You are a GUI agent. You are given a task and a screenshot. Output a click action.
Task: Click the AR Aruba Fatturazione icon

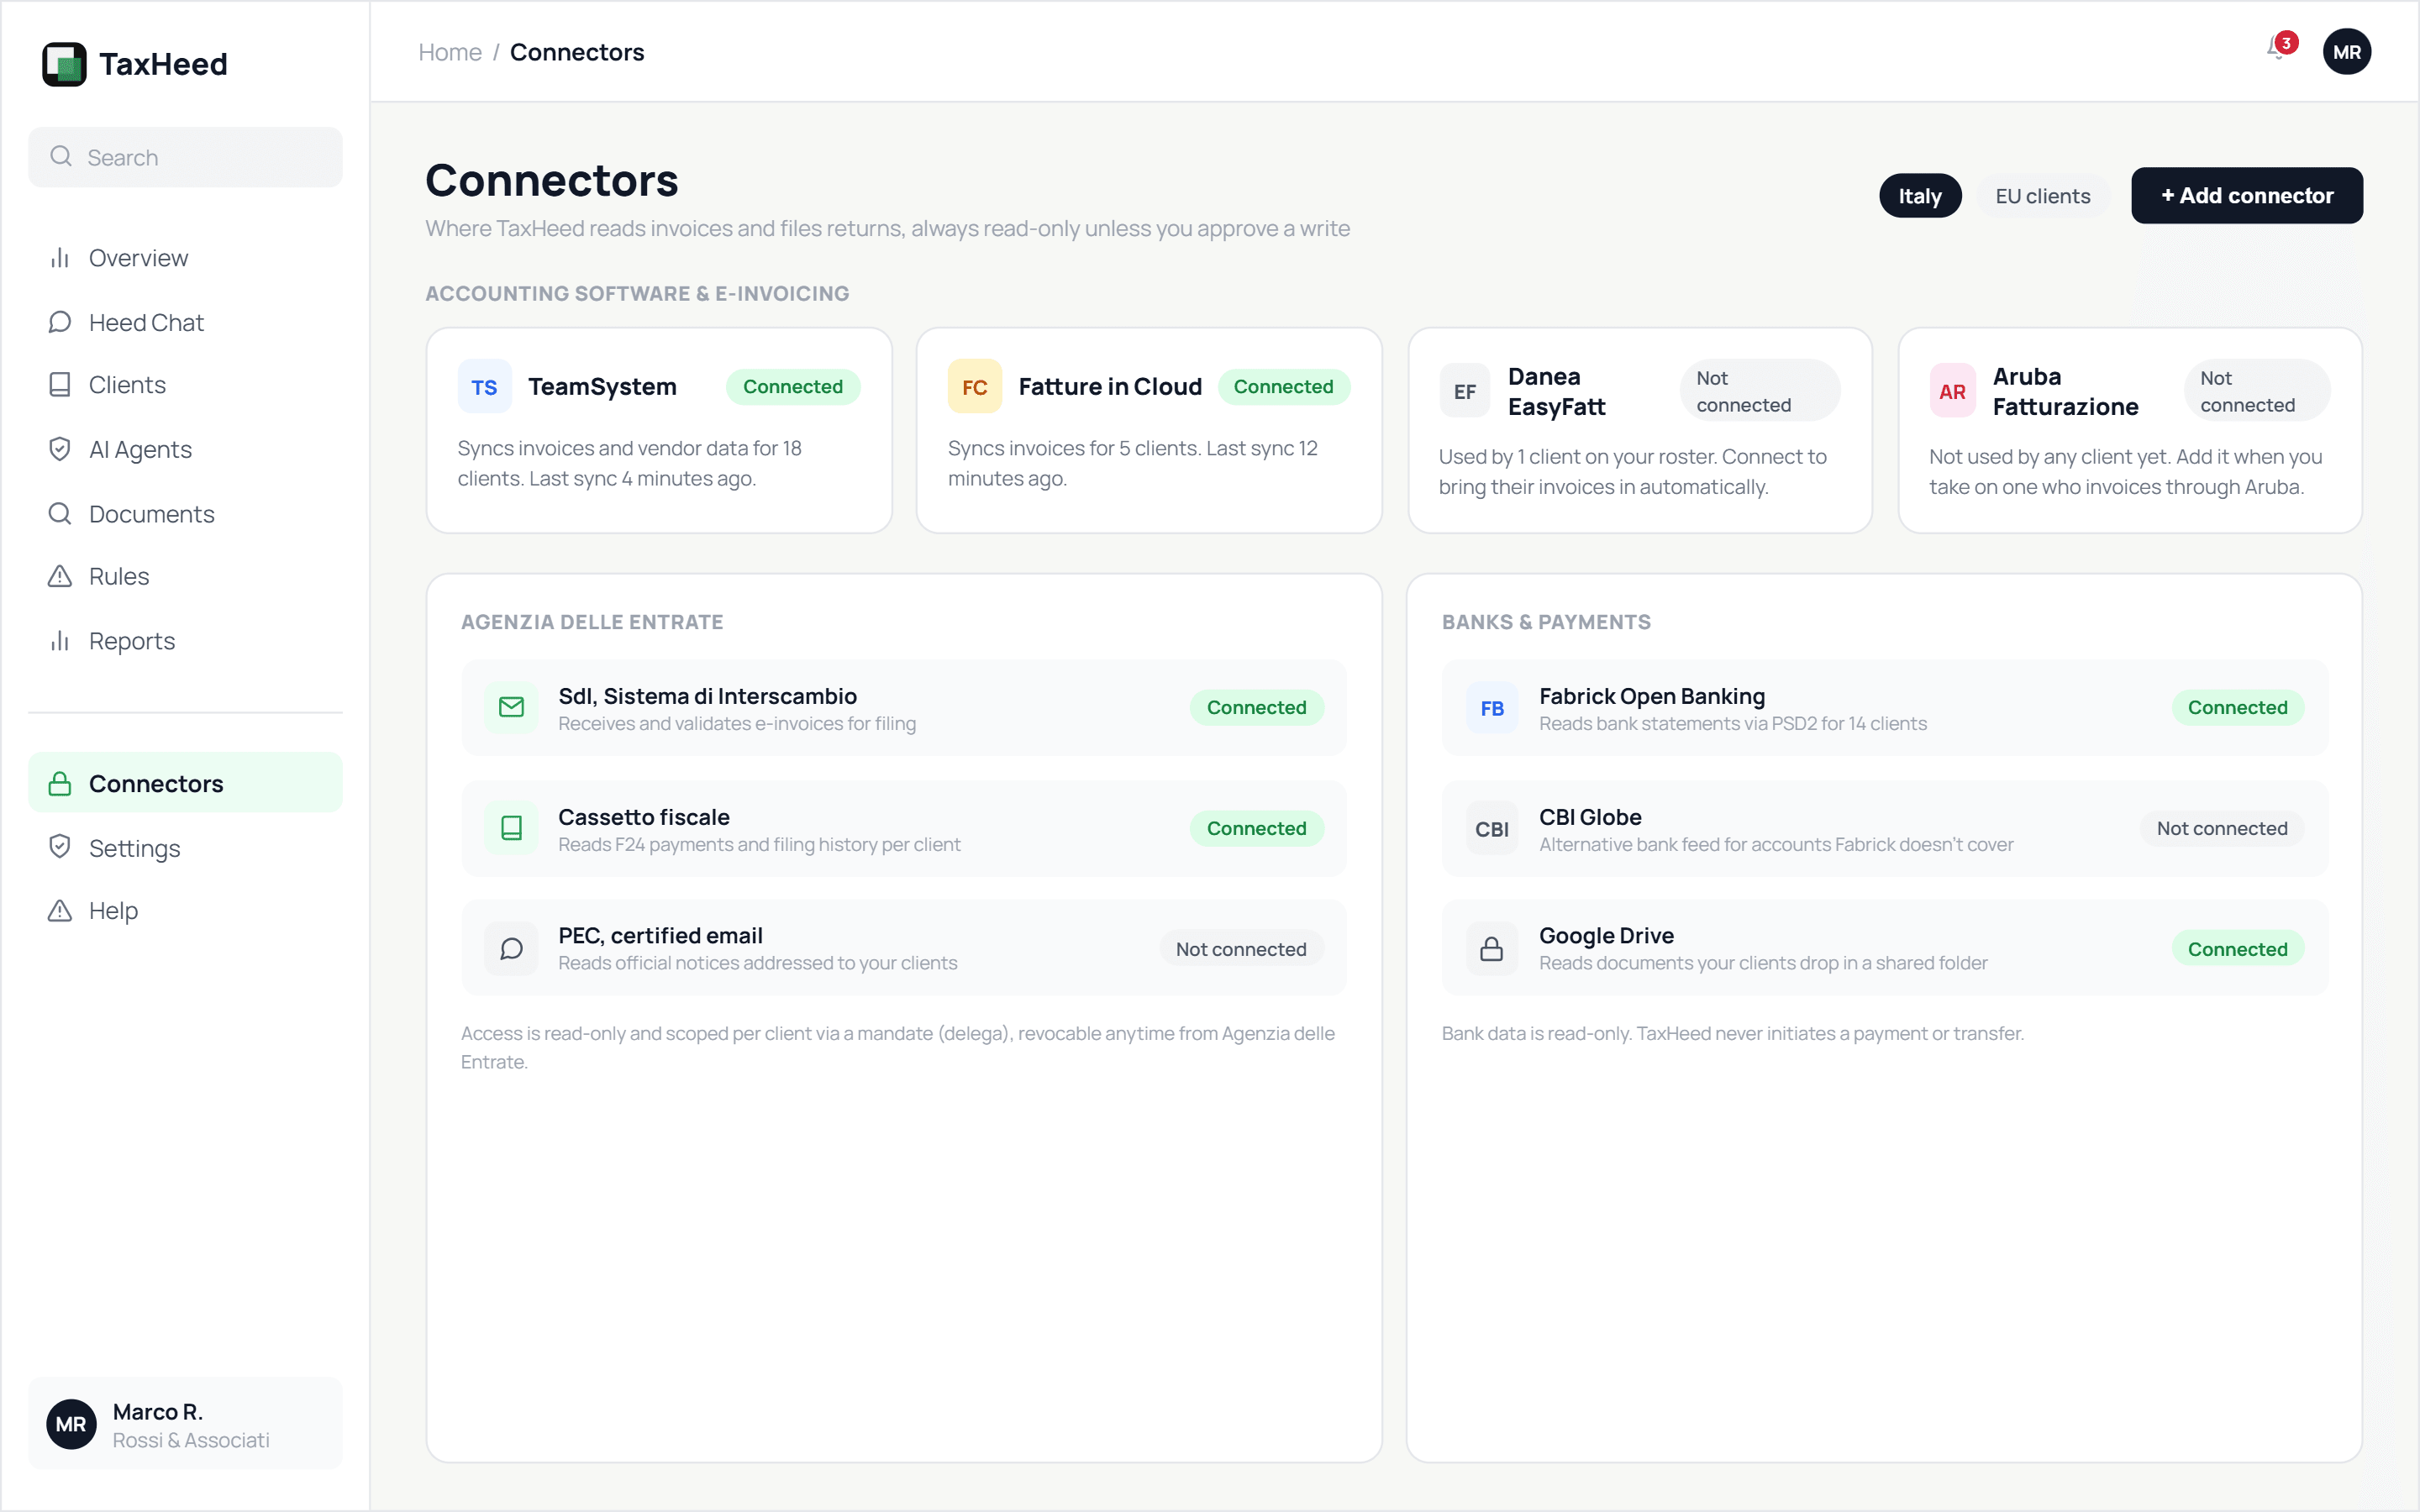click(1953, 391)
